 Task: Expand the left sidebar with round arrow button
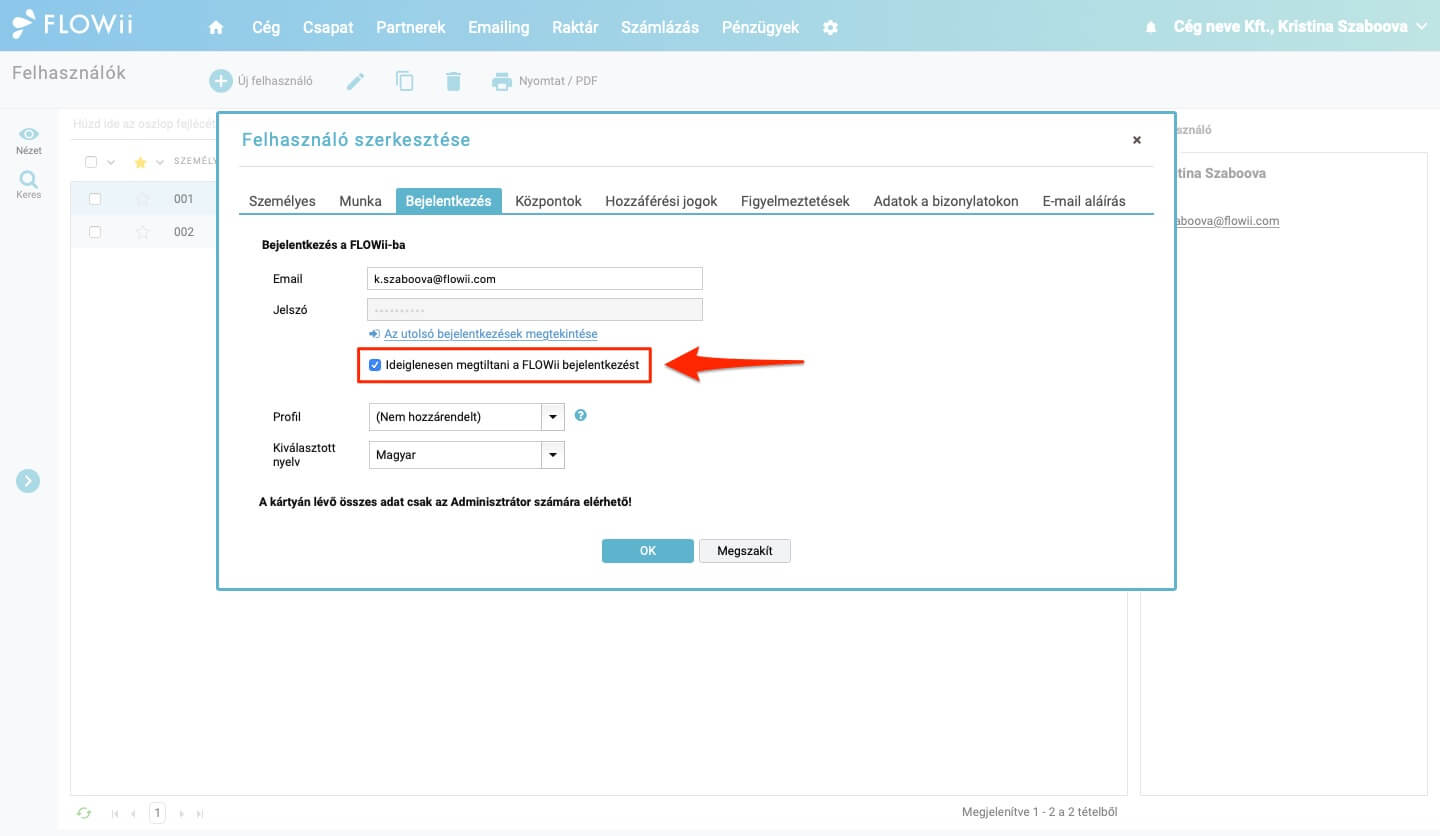point(28,481)
